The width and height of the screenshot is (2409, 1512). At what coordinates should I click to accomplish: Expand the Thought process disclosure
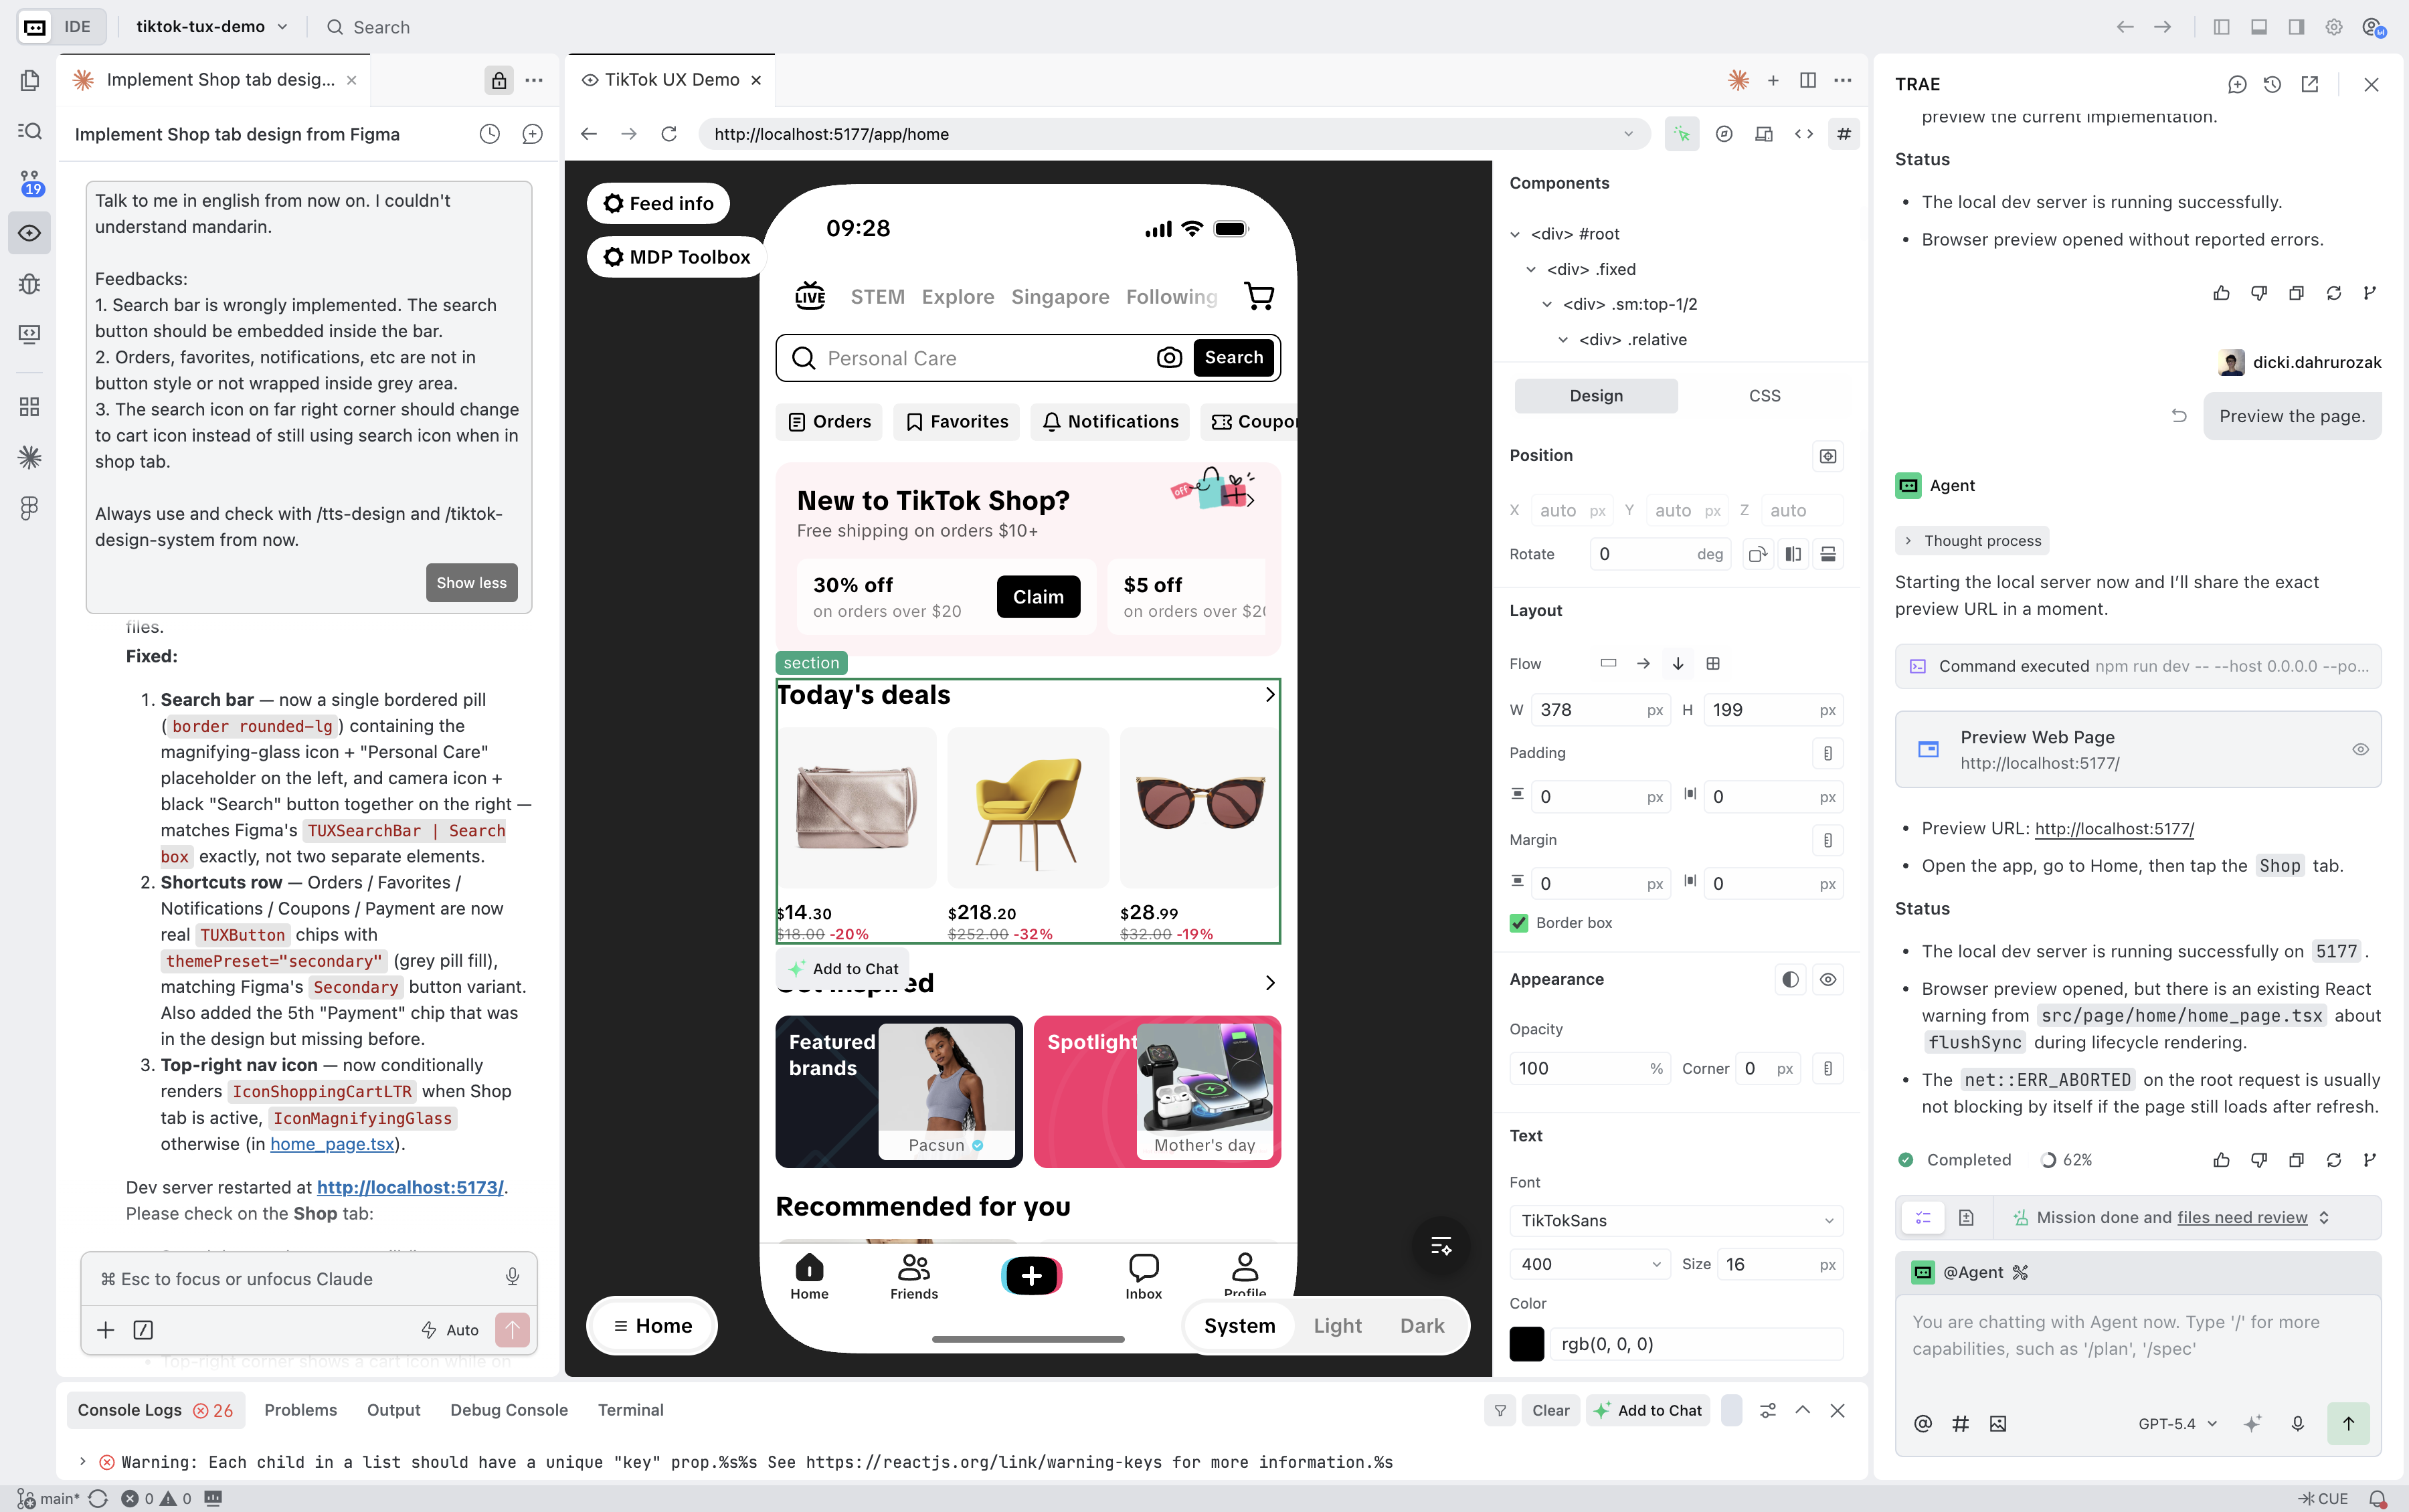[1972, 541]
